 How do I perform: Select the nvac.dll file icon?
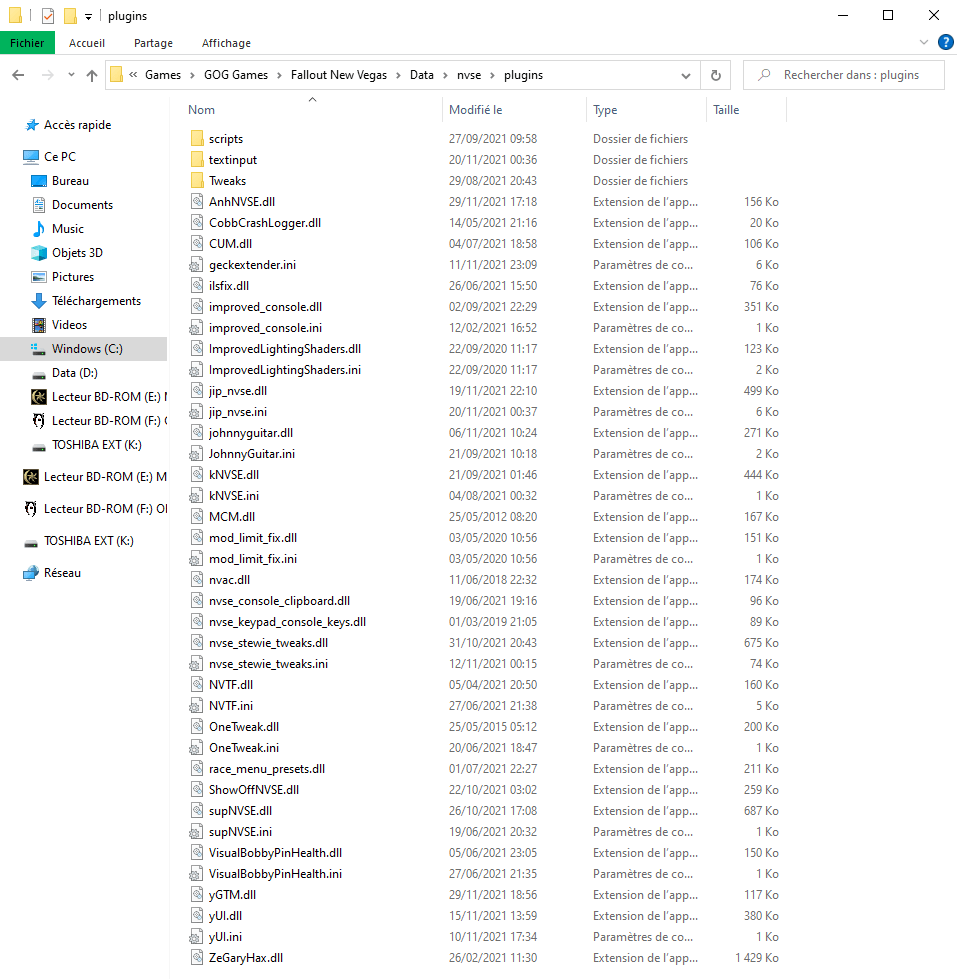(x=197, y=579)
